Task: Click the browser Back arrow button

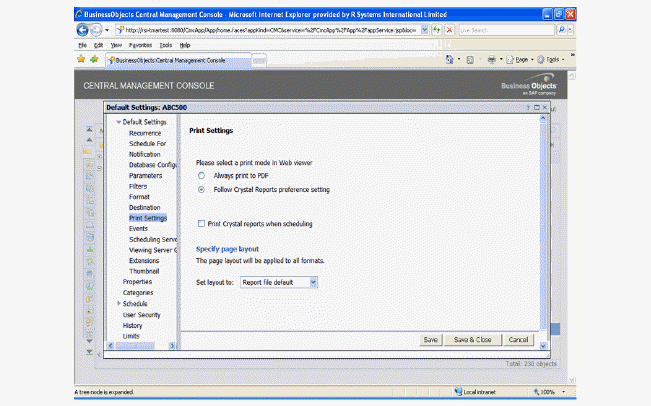Action: click(x=82, y=30)
